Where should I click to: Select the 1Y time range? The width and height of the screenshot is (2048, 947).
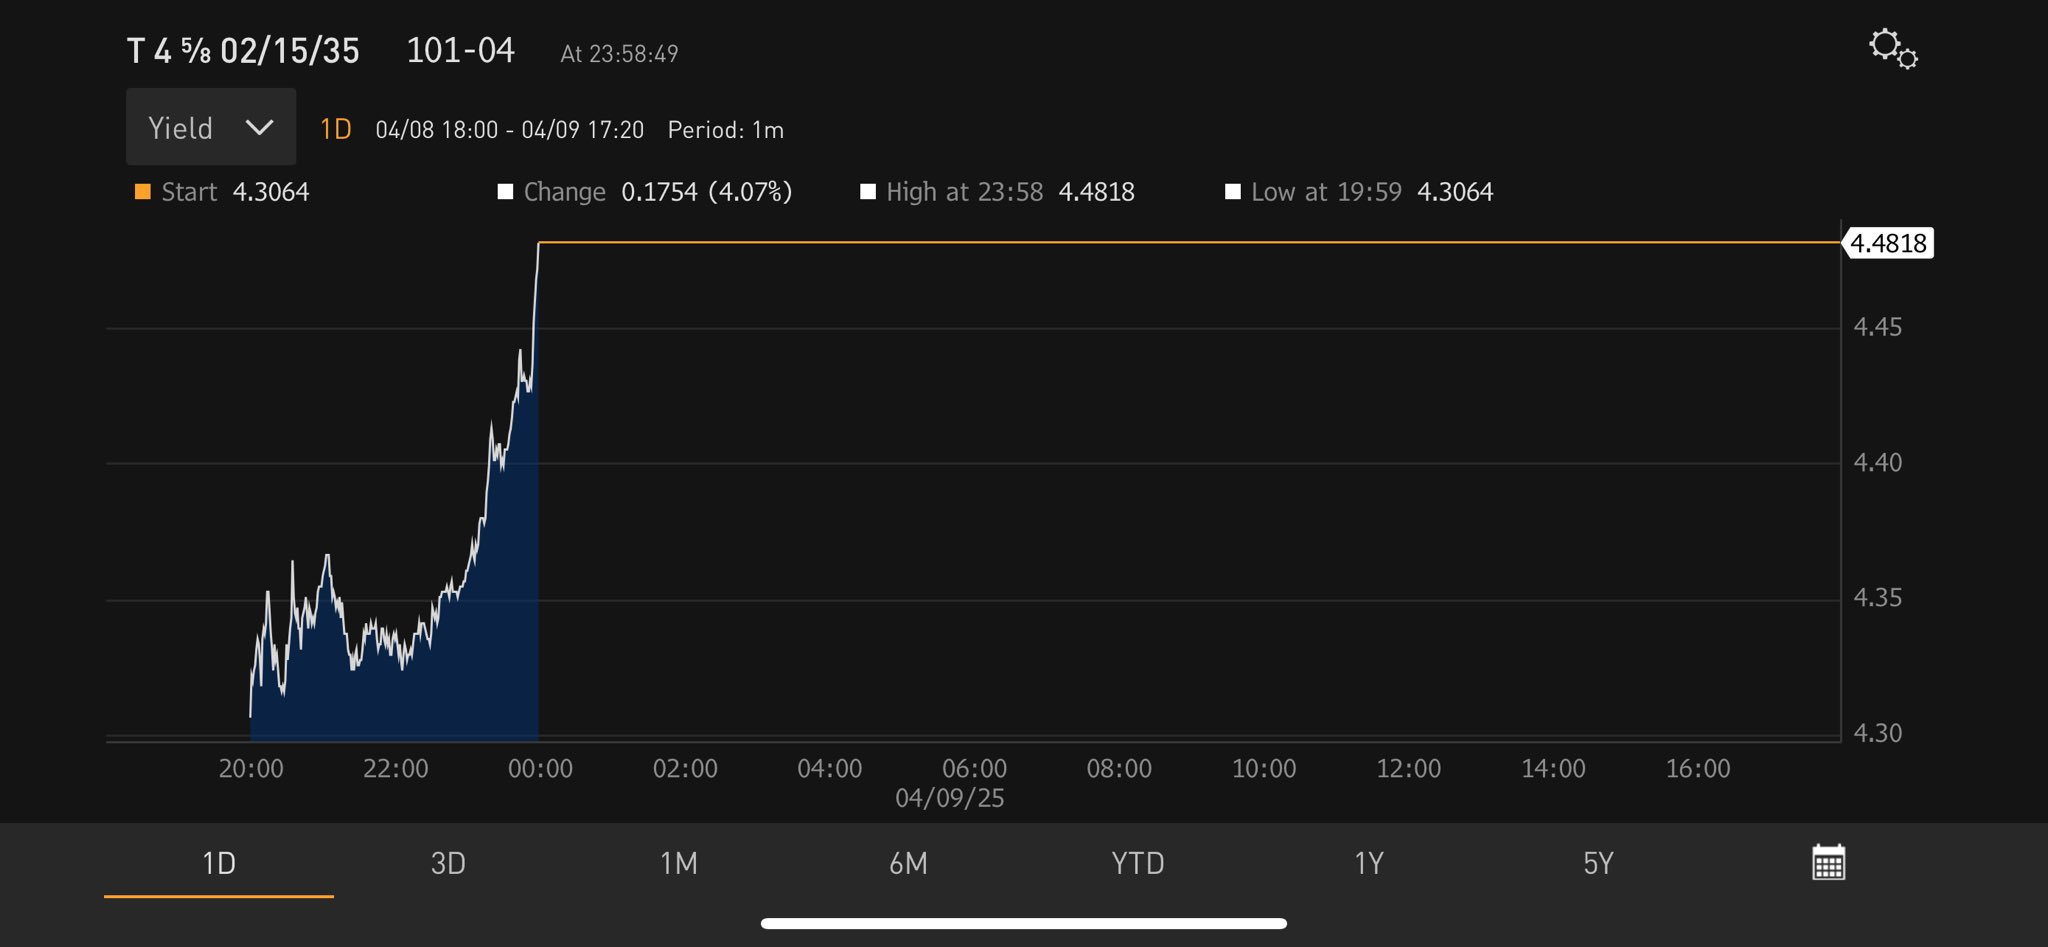coord(1368,863)
